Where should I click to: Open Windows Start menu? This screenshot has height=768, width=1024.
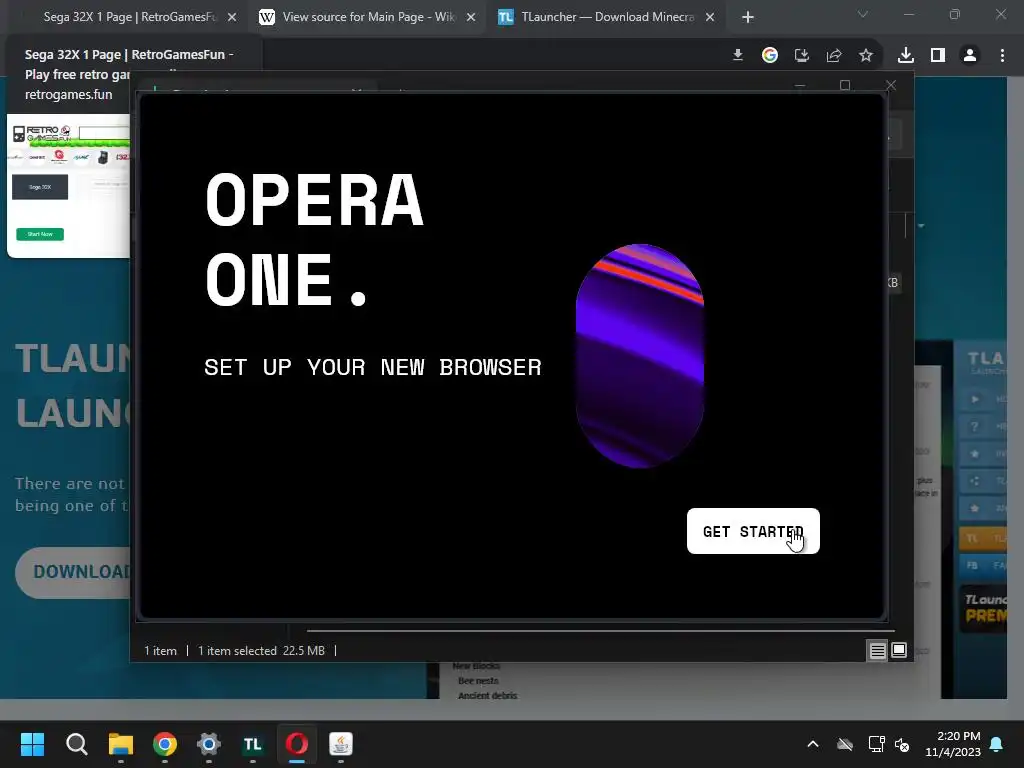(x=32, y=744)
